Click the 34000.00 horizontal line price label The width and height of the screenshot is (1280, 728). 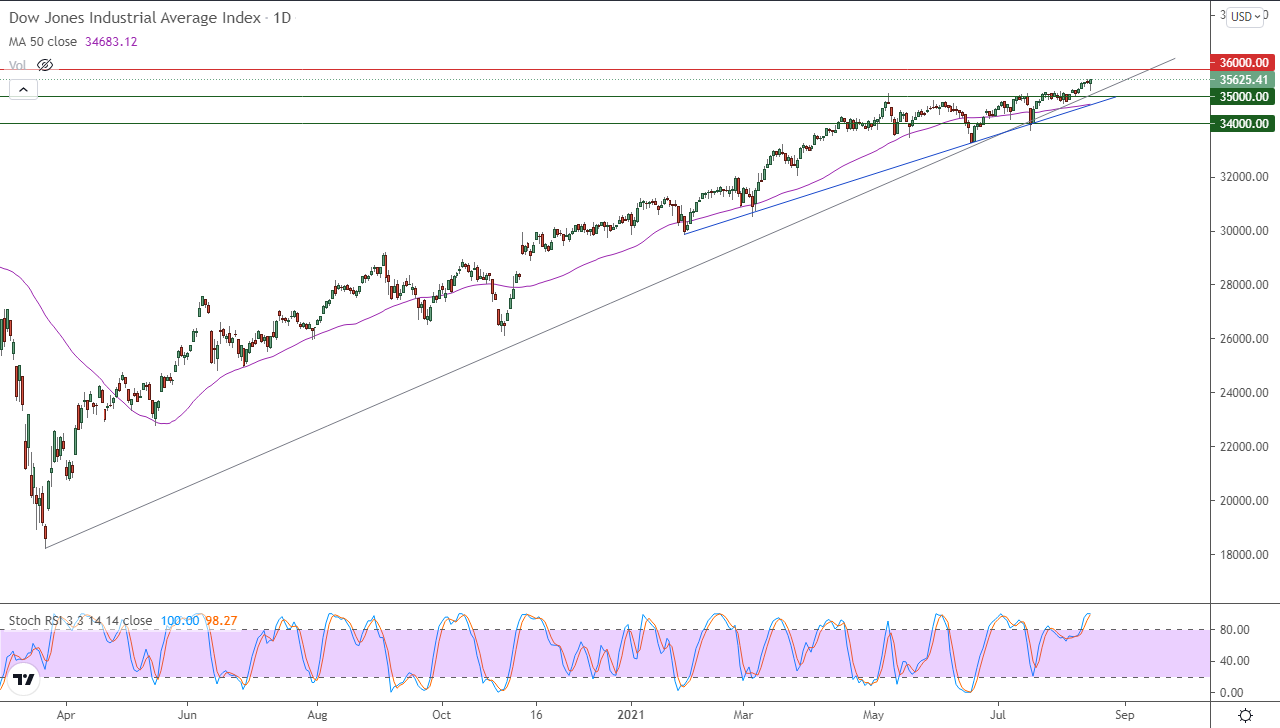(1241, 124)
